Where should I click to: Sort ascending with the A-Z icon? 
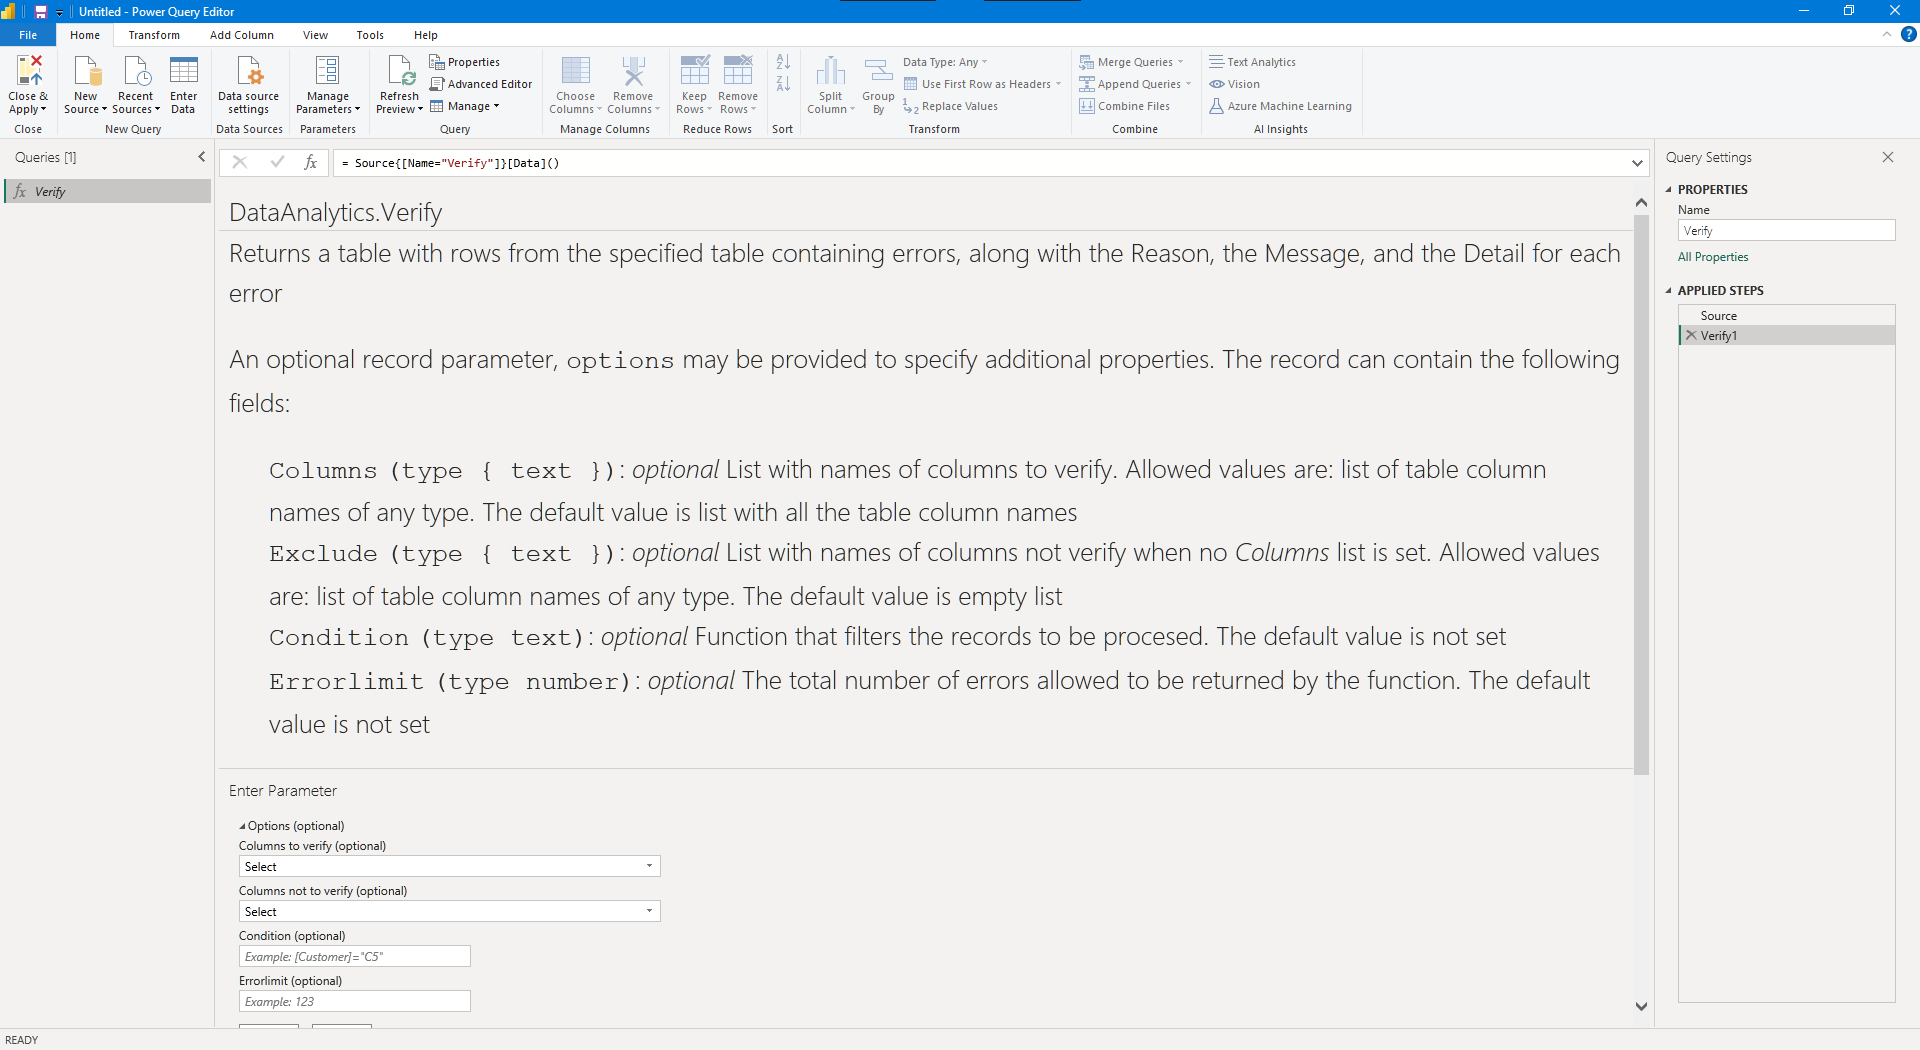783,62
